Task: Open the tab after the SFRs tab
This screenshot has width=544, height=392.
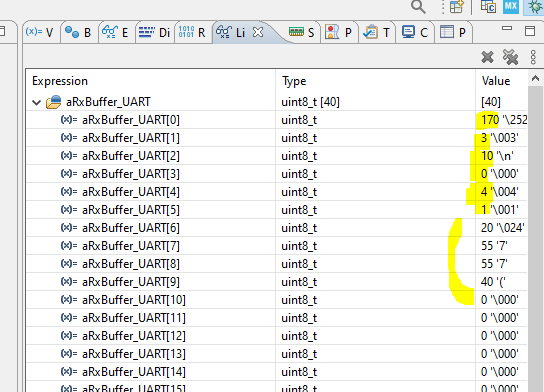Action: [338, 32]
